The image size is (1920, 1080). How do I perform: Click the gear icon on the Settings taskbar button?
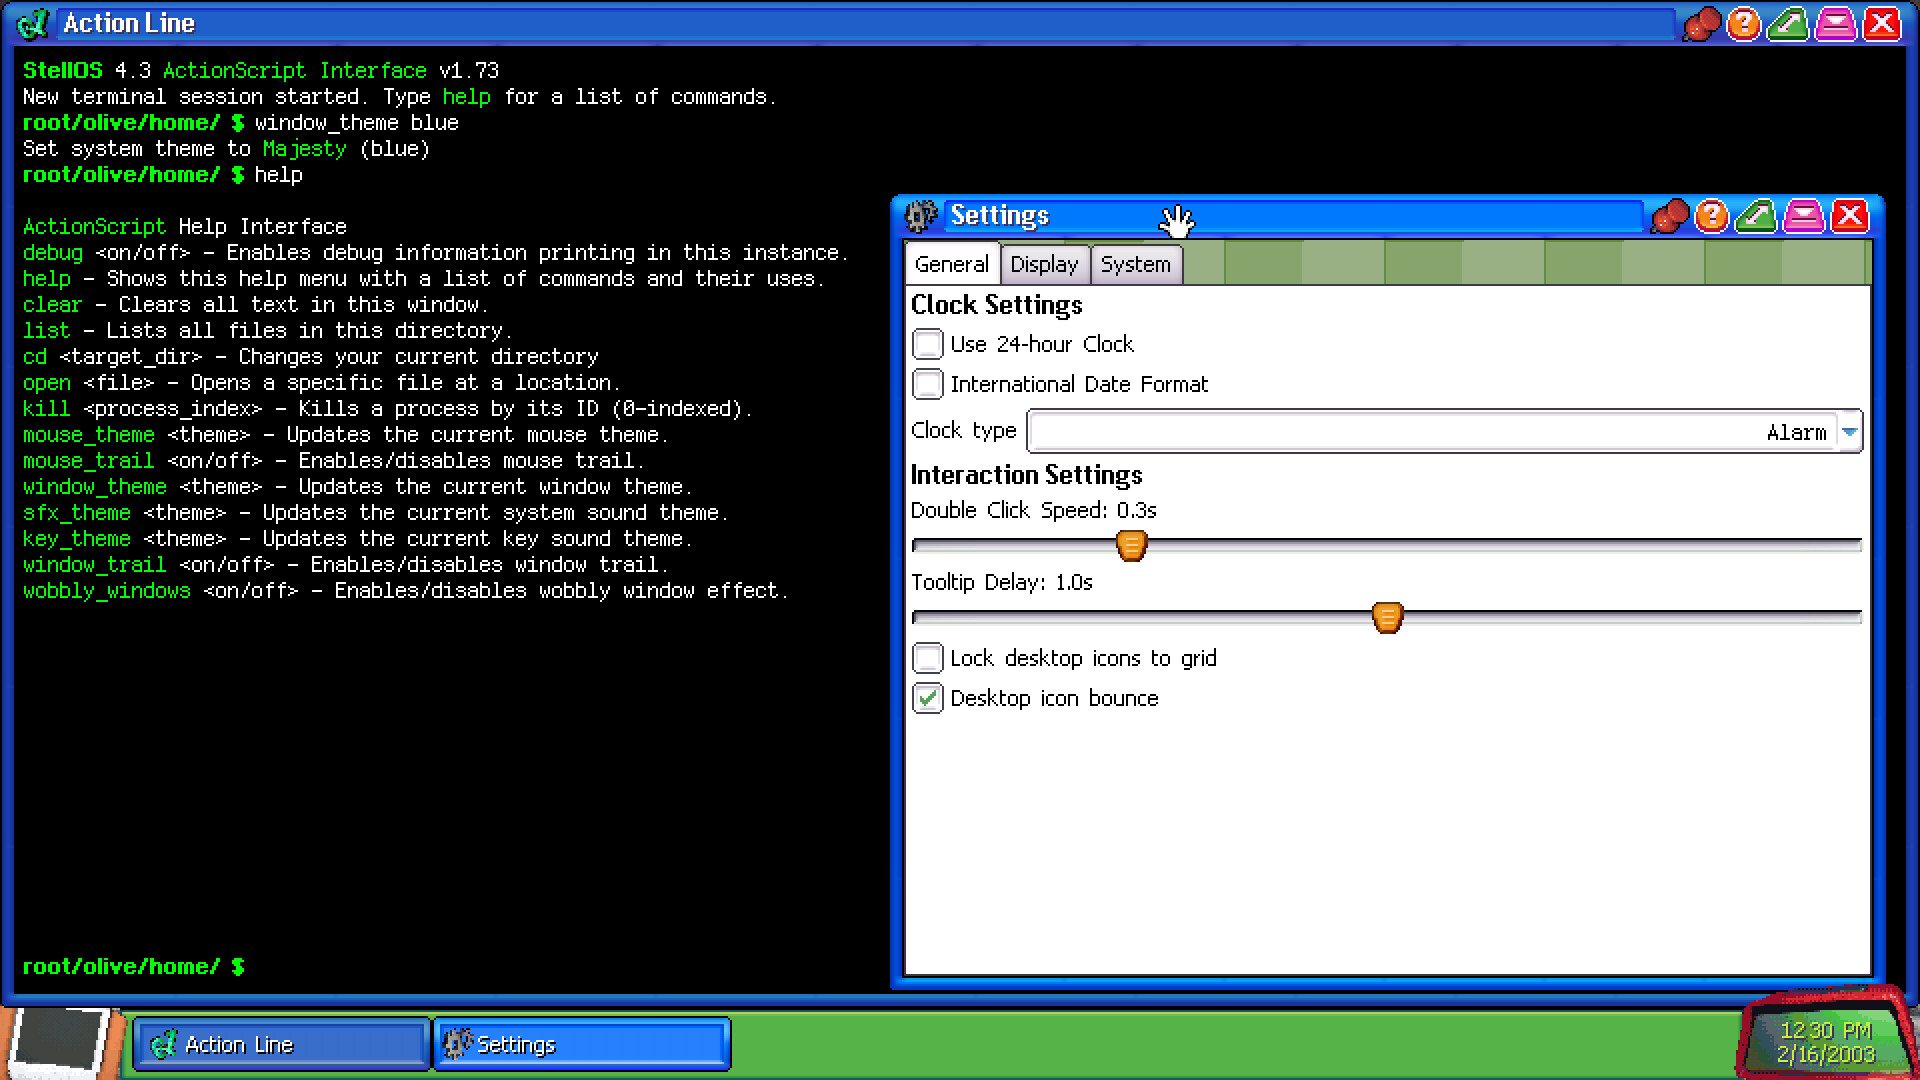tap(459, 1044)
